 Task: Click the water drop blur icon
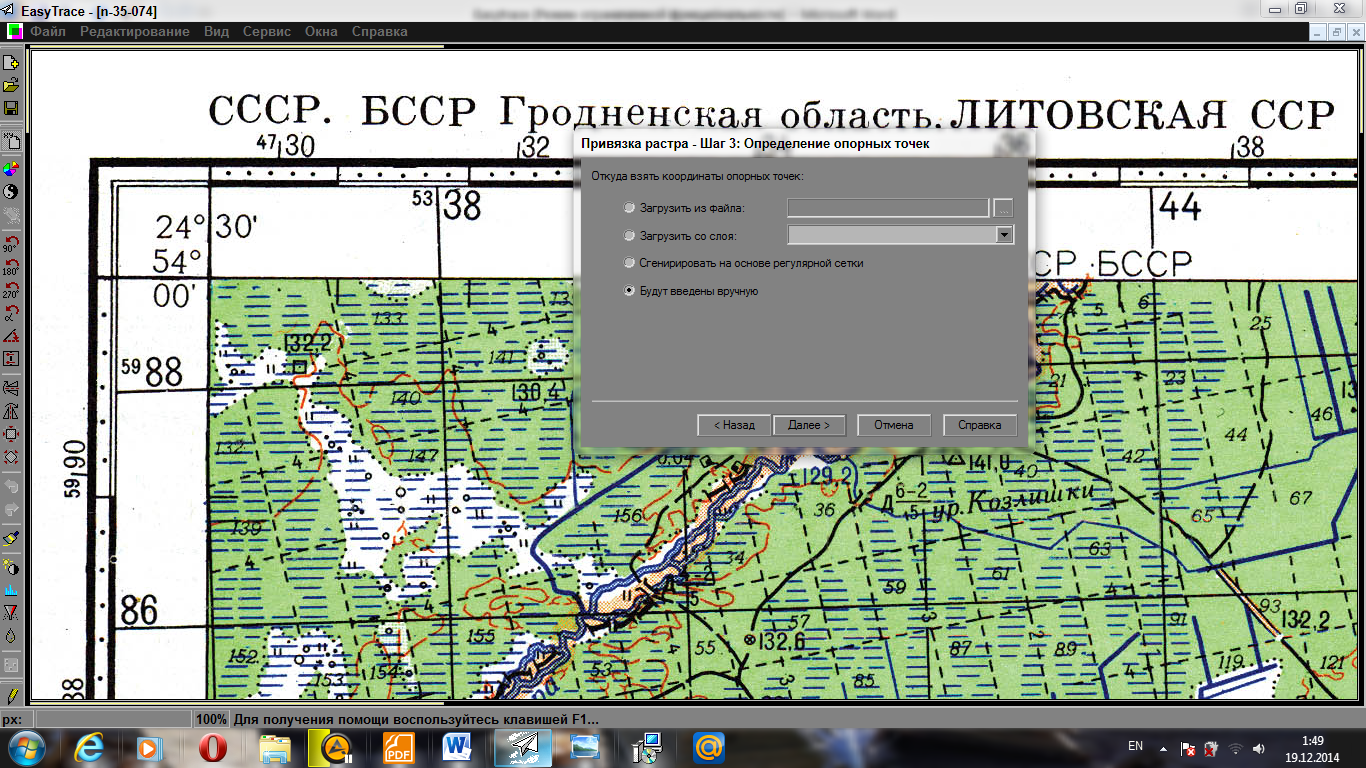pyautogui.click(x=11, y=636)
